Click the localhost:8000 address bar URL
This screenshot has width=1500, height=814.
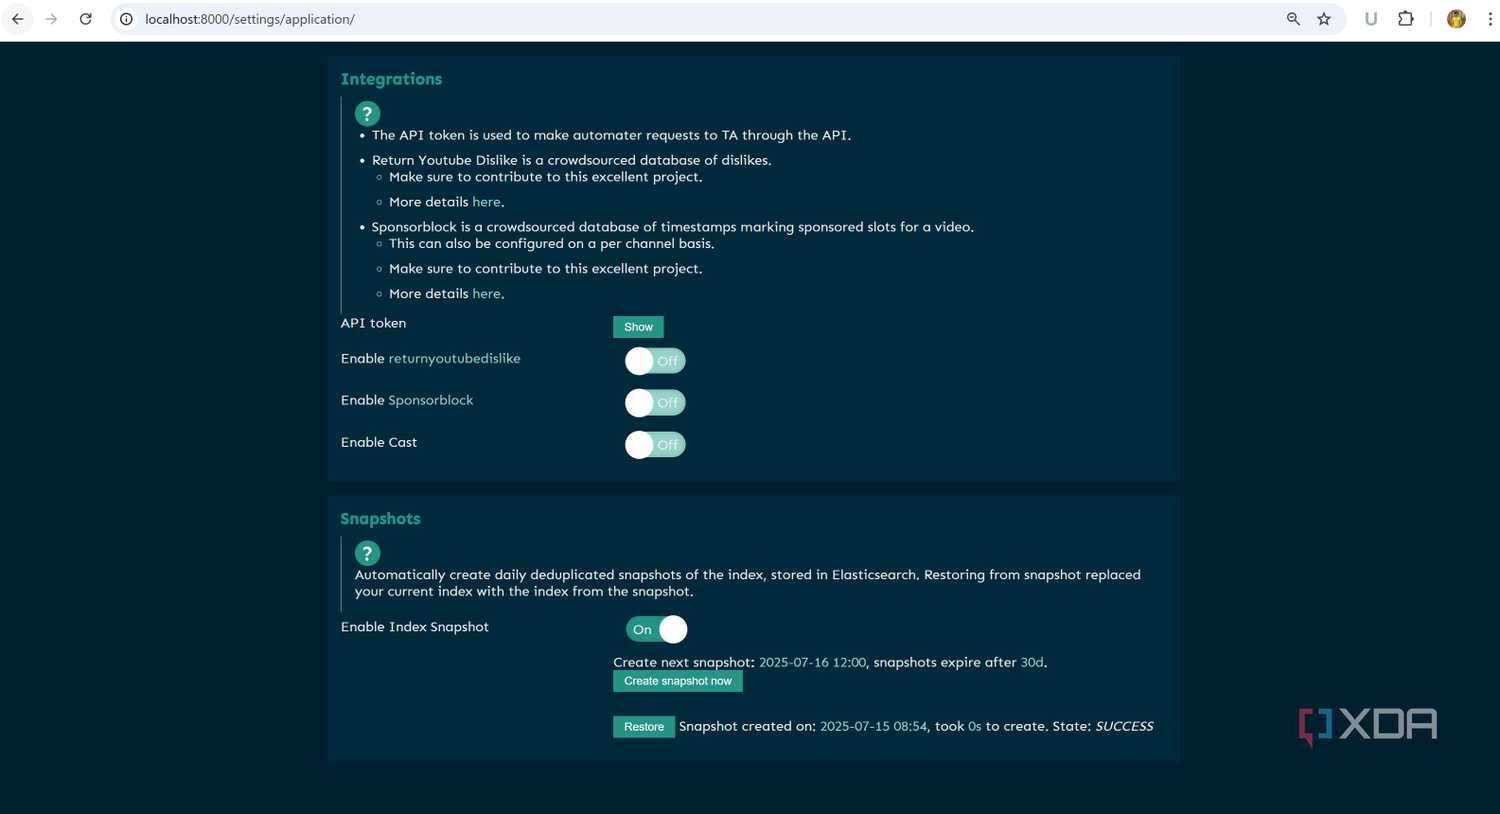pos(250,19)
